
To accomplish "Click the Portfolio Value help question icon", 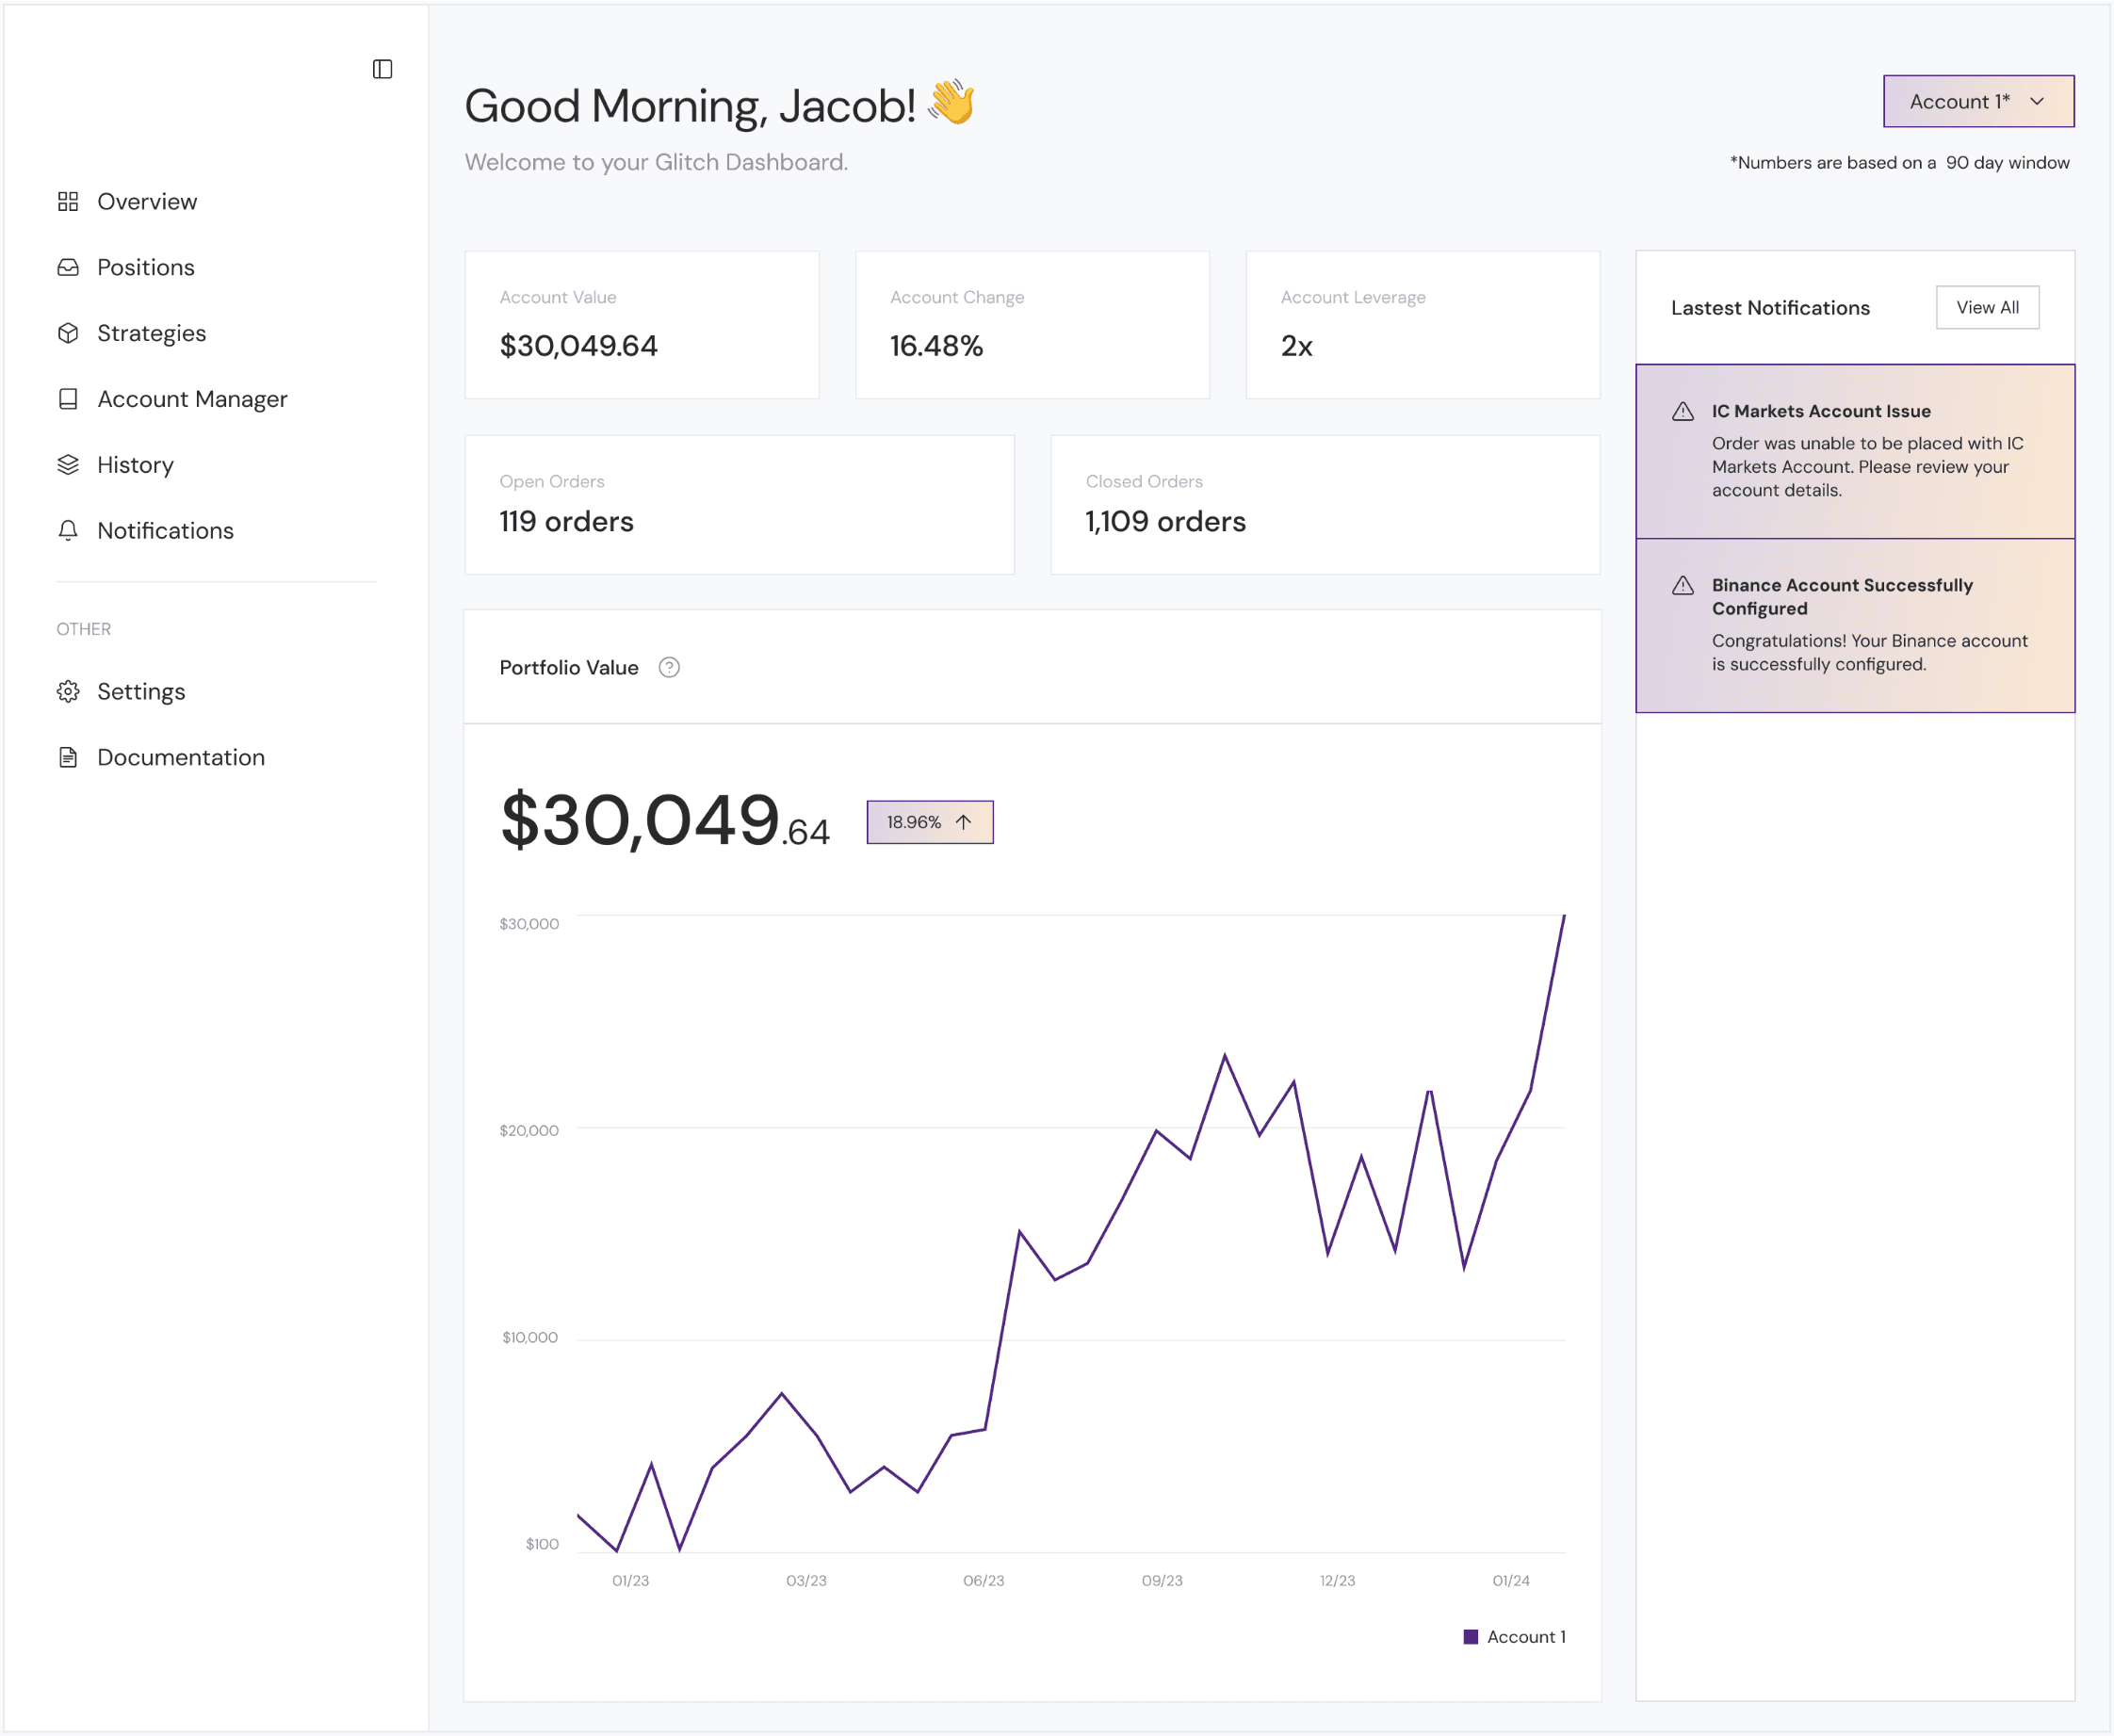I will coord(669,668).
